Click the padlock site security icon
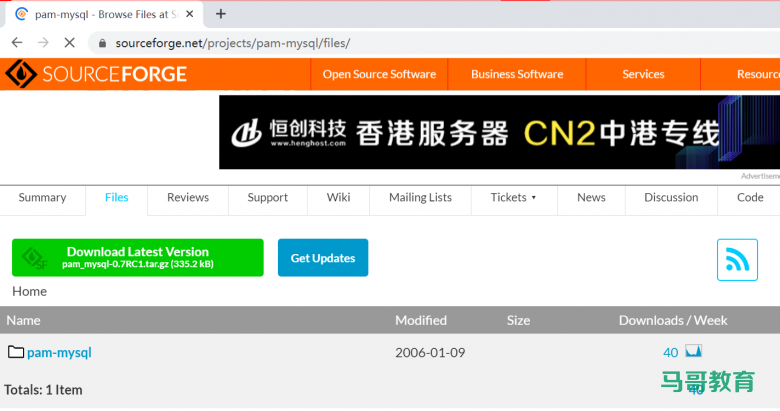 pos(102,43)
